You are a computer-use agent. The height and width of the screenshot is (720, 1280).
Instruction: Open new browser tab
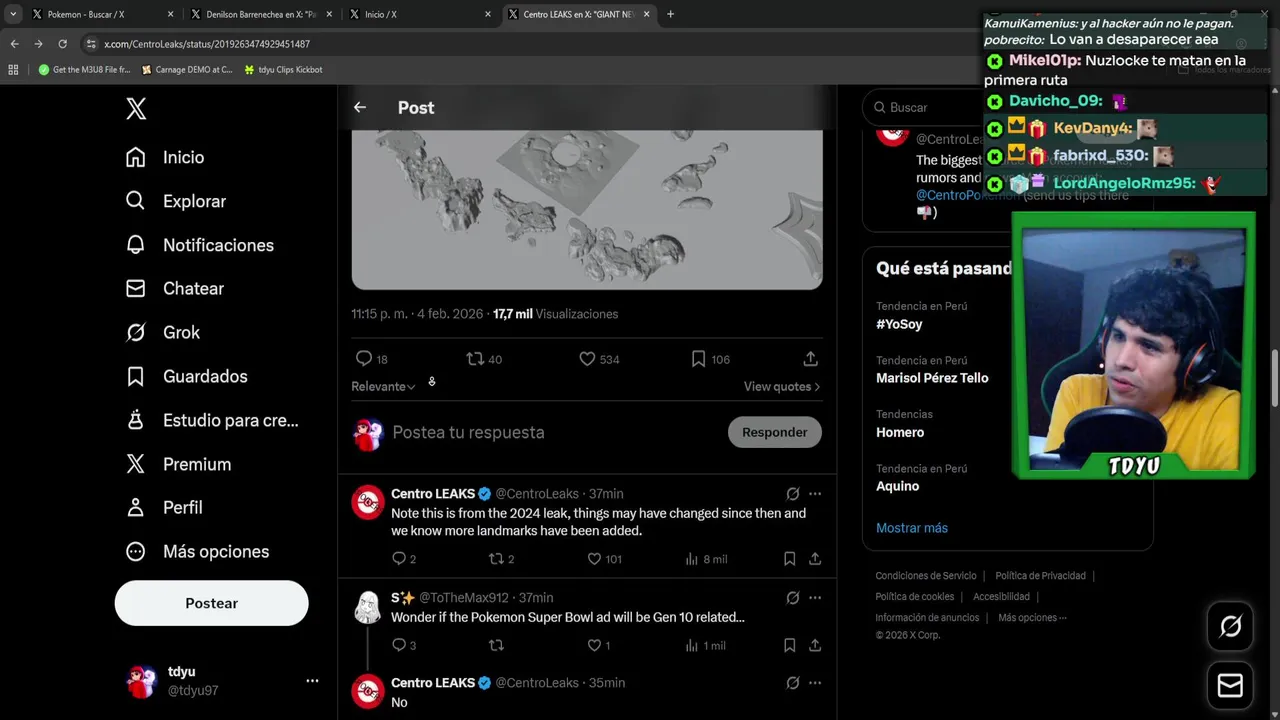click(670, 14)
